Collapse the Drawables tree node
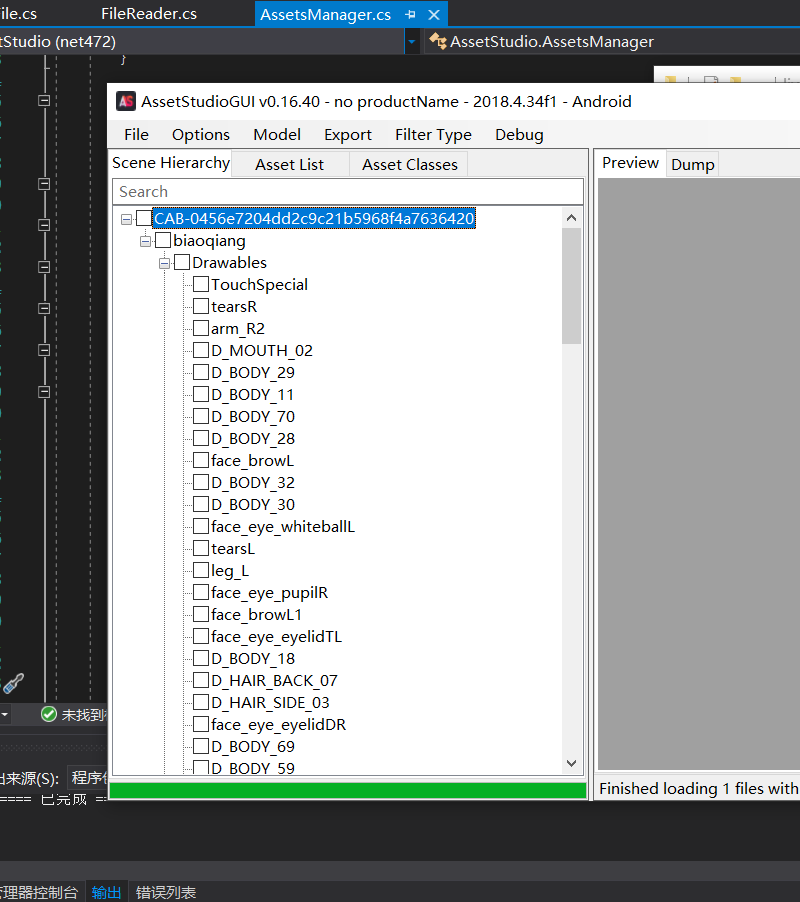This screenshot has width=800, height=902. click(x=164, y=263)
